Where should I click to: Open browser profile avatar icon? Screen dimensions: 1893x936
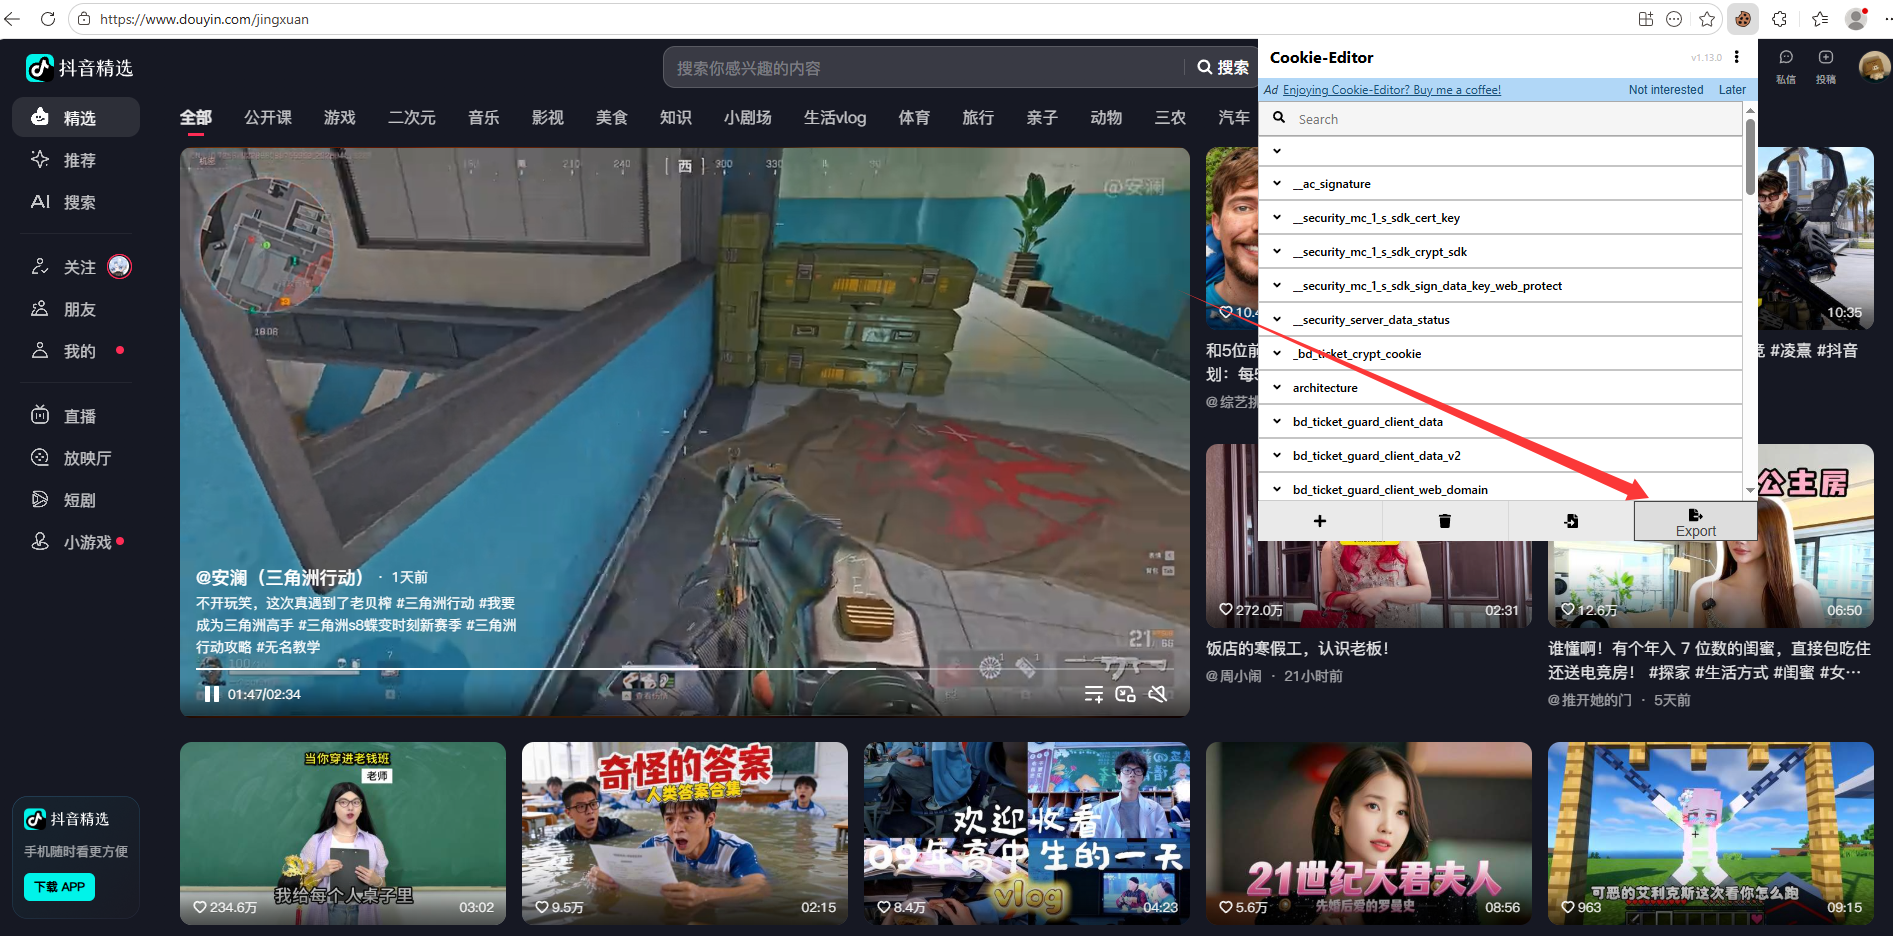(1857, 19)
